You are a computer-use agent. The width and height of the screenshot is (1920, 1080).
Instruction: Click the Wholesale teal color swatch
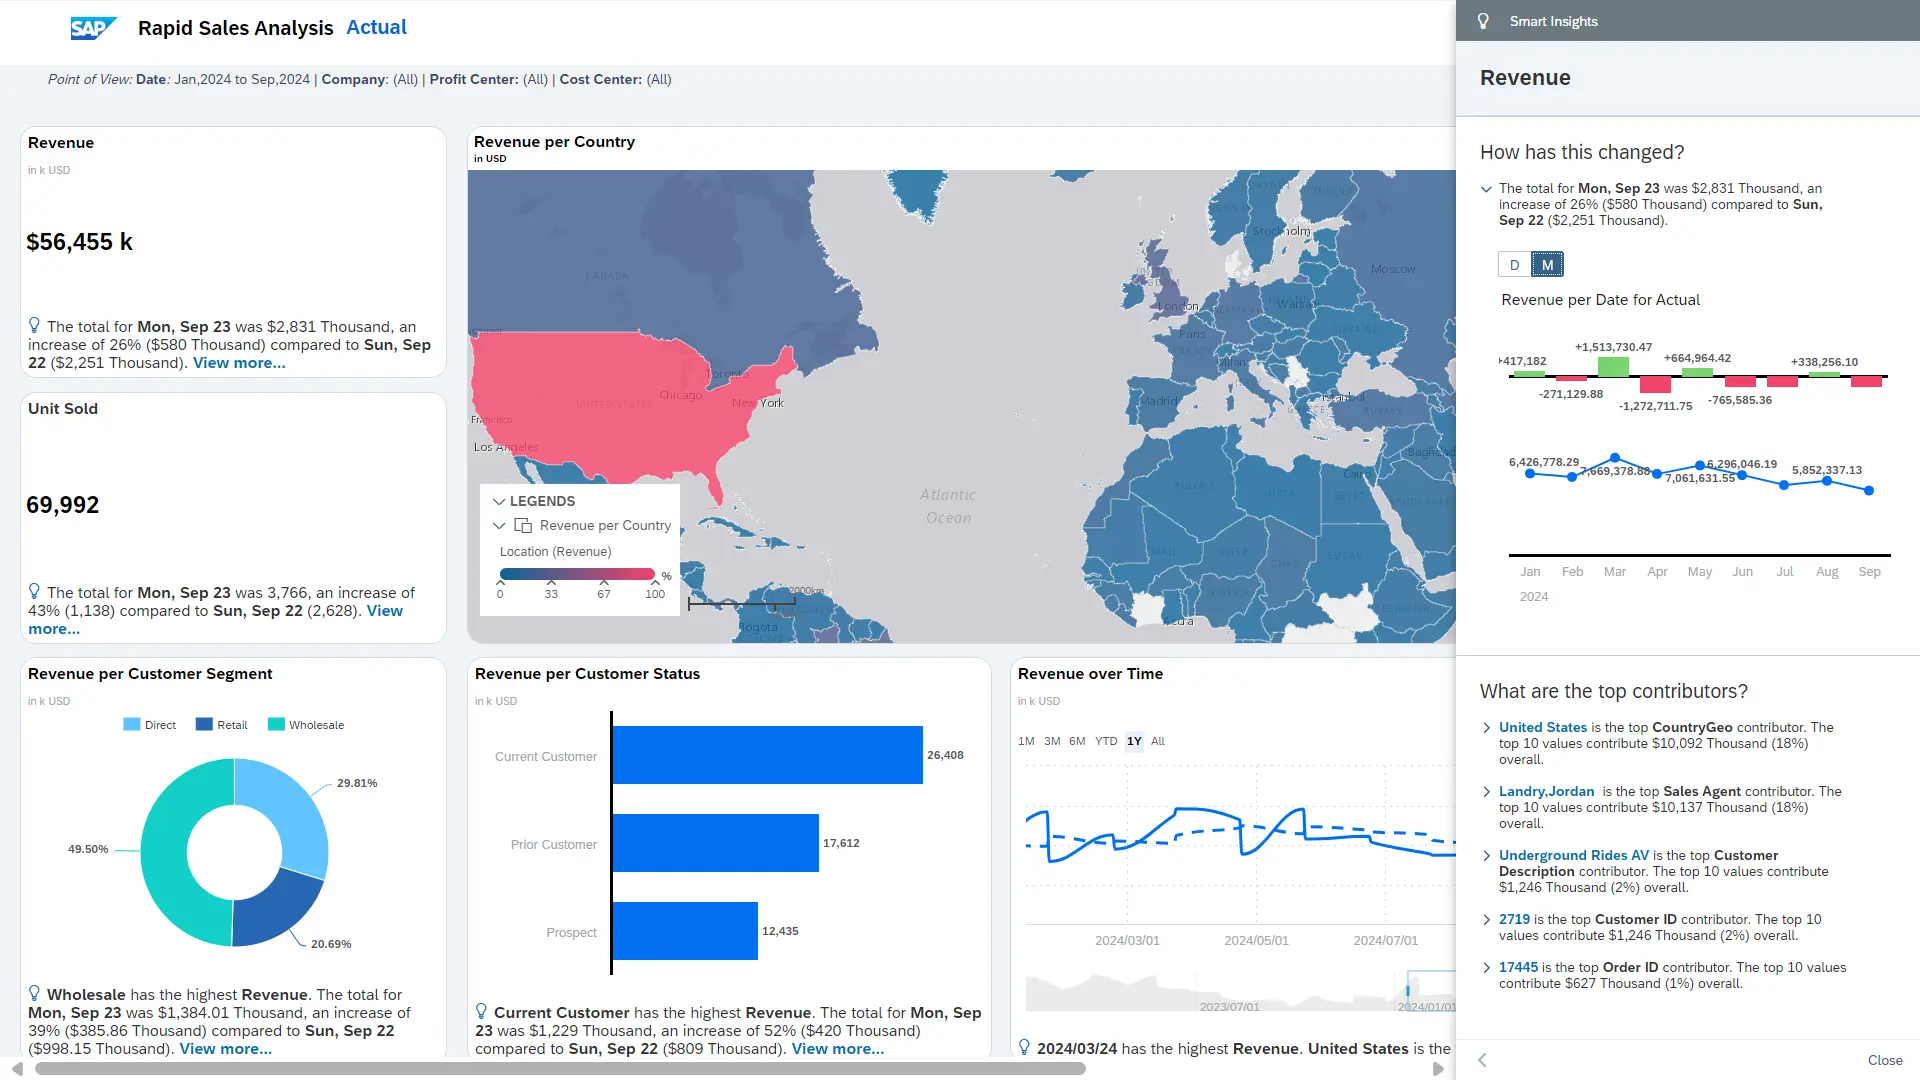pos(276,725)
